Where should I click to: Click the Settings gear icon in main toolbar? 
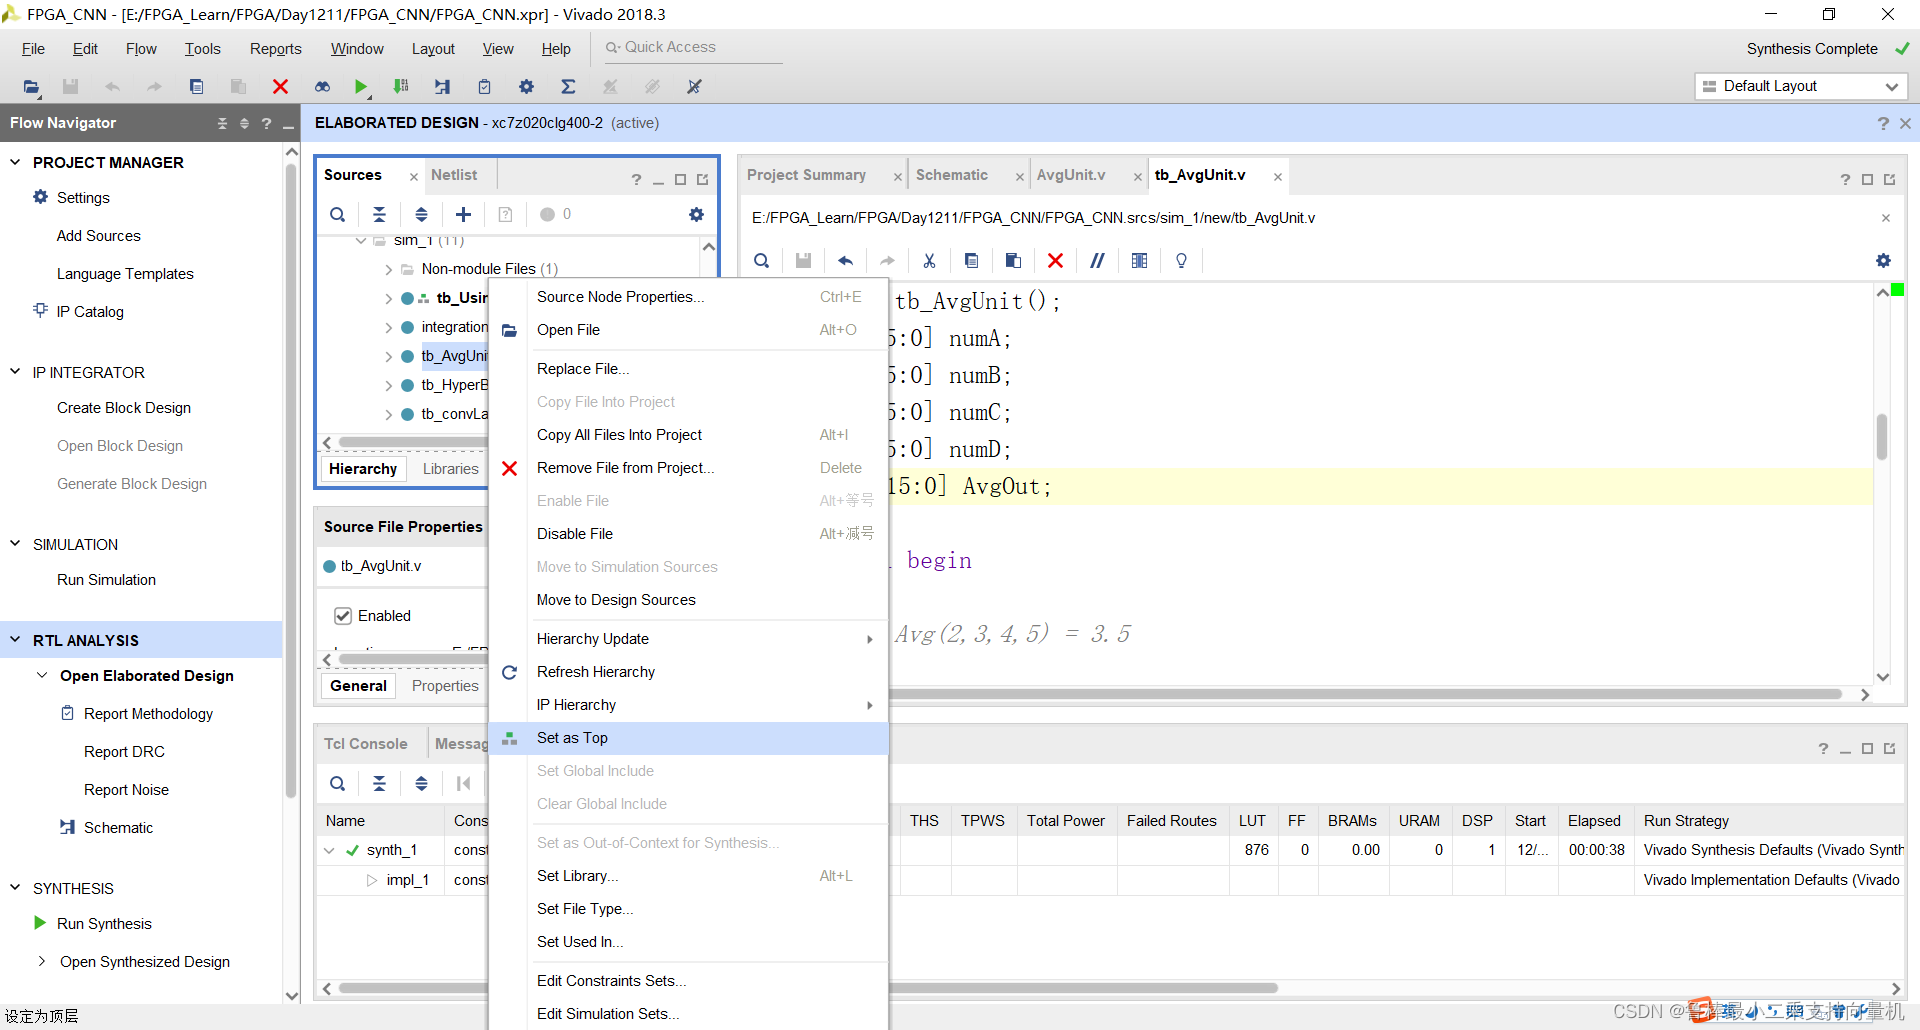[x=526, y=87]
